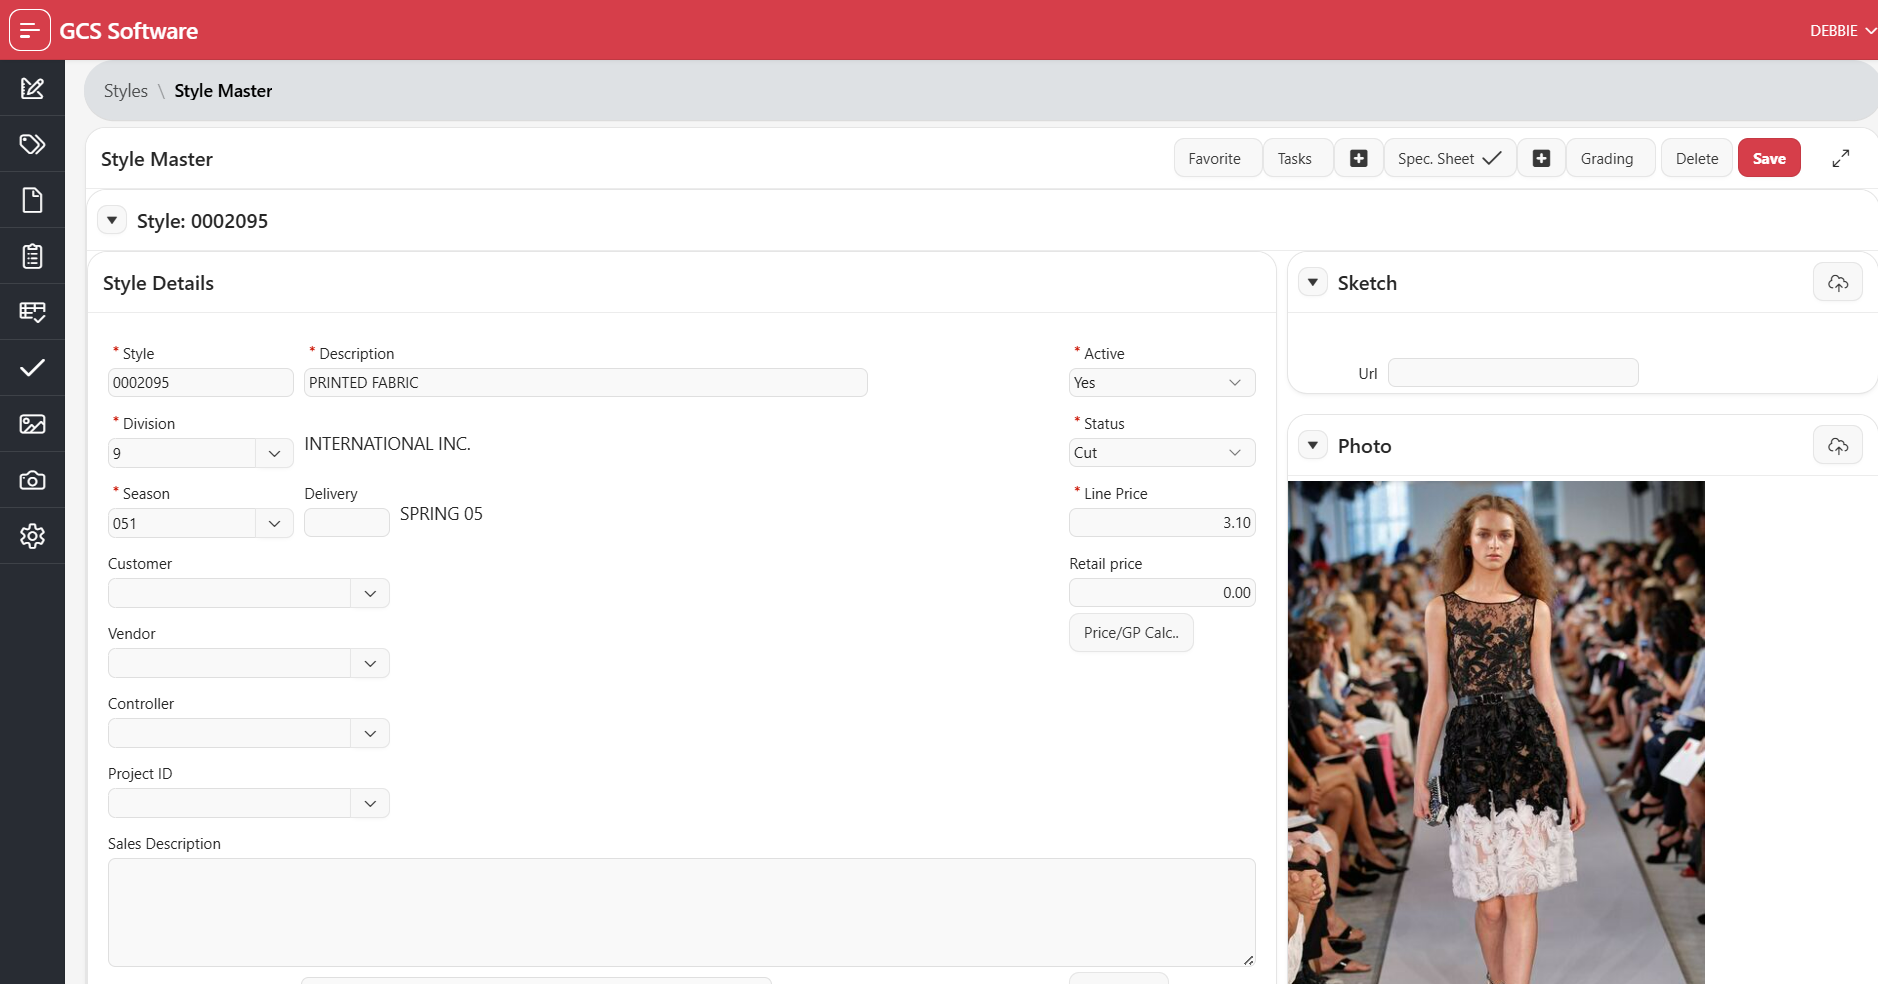Expand the Style Master panel to fullscreen
1878x984 pixels.
[x=1841, y=158]
